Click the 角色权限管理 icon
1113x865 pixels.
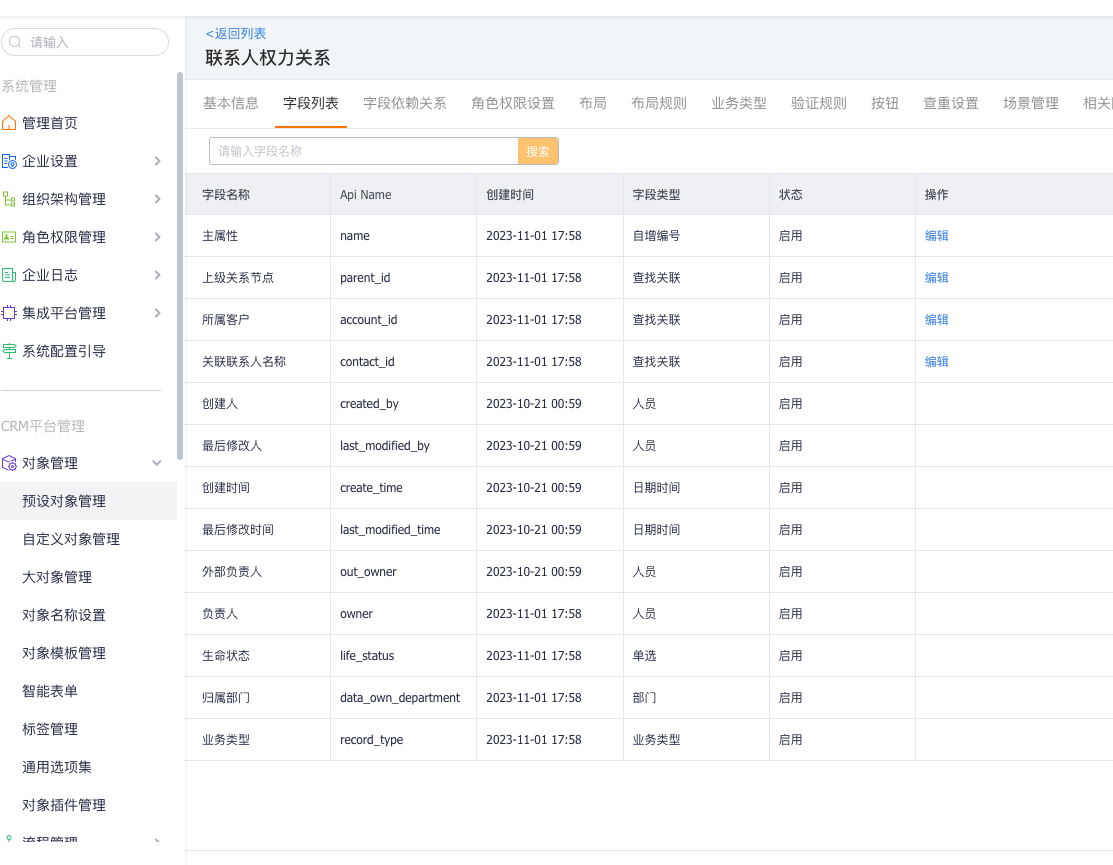click(x=9, y=237)
